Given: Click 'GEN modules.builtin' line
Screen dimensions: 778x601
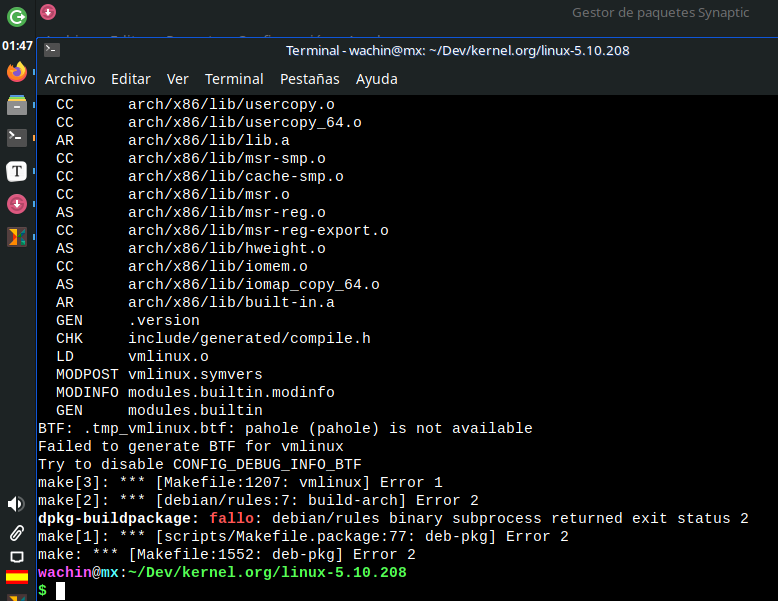Looking at the screenshot, I should click(159, 410).
